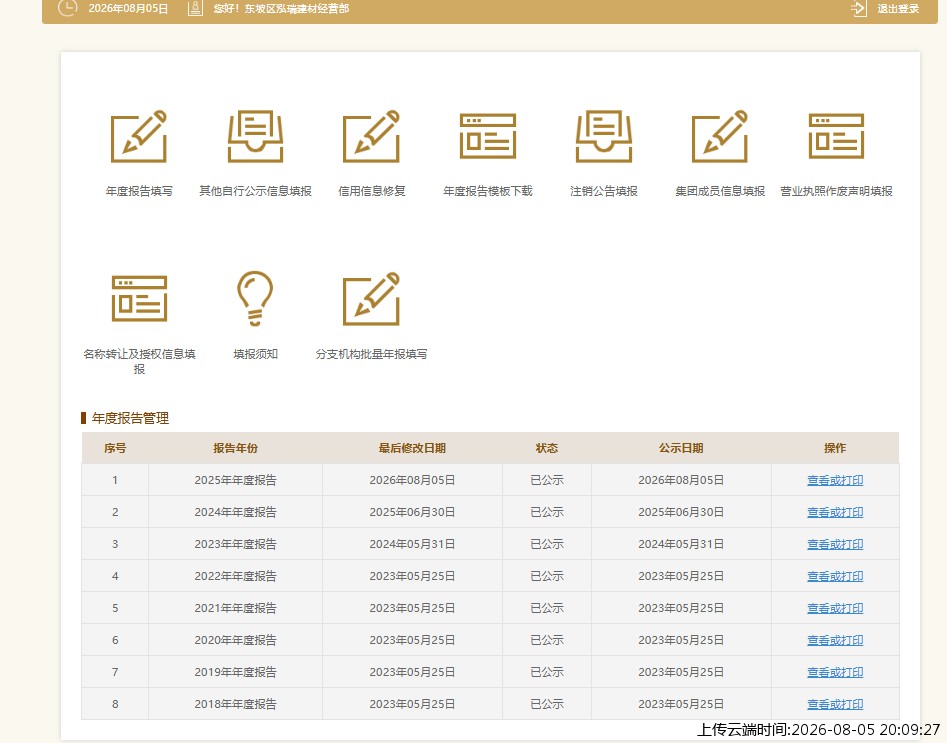Click the 状态 column header

(x=547, y=448)
